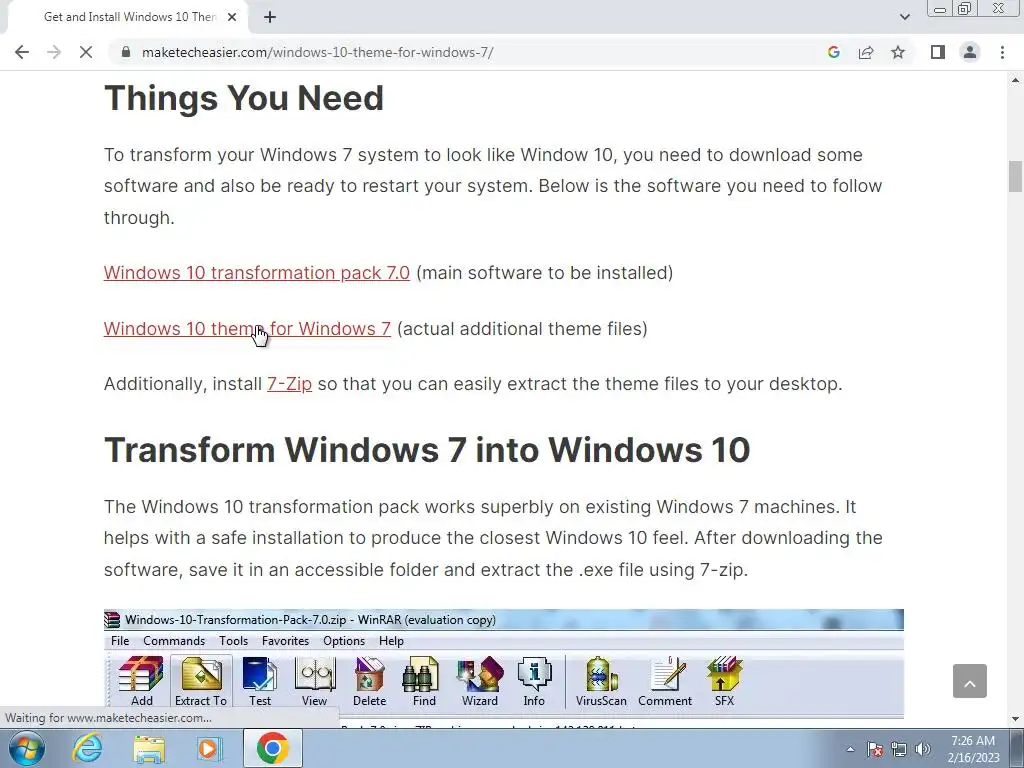Click the scrollbar down arrow

click(1015, 719)
